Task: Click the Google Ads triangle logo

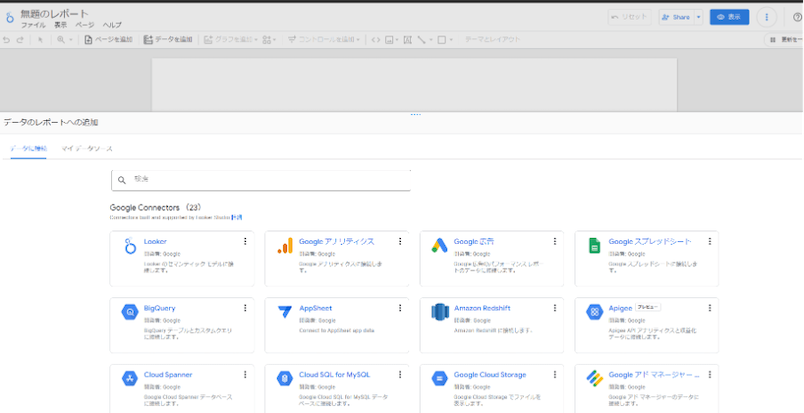Action: coord(439,246)
